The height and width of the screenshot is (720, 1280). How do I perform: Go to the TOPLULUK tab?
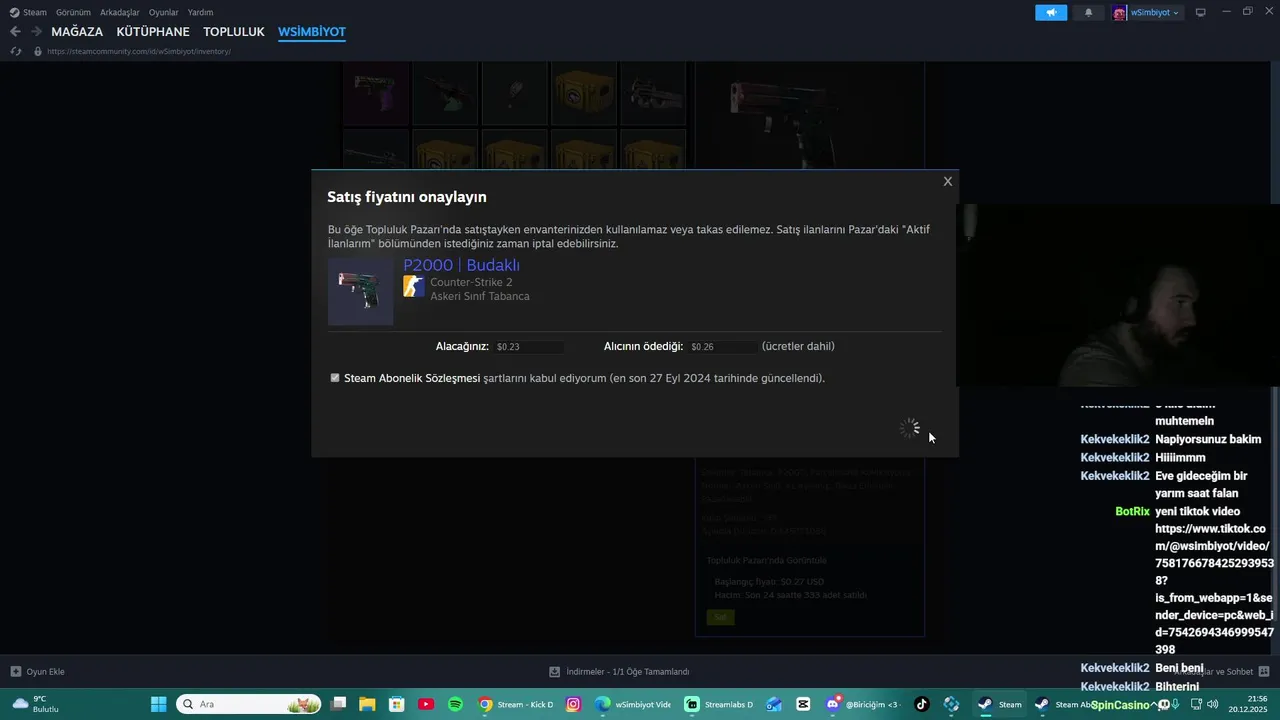click(234, 32)
